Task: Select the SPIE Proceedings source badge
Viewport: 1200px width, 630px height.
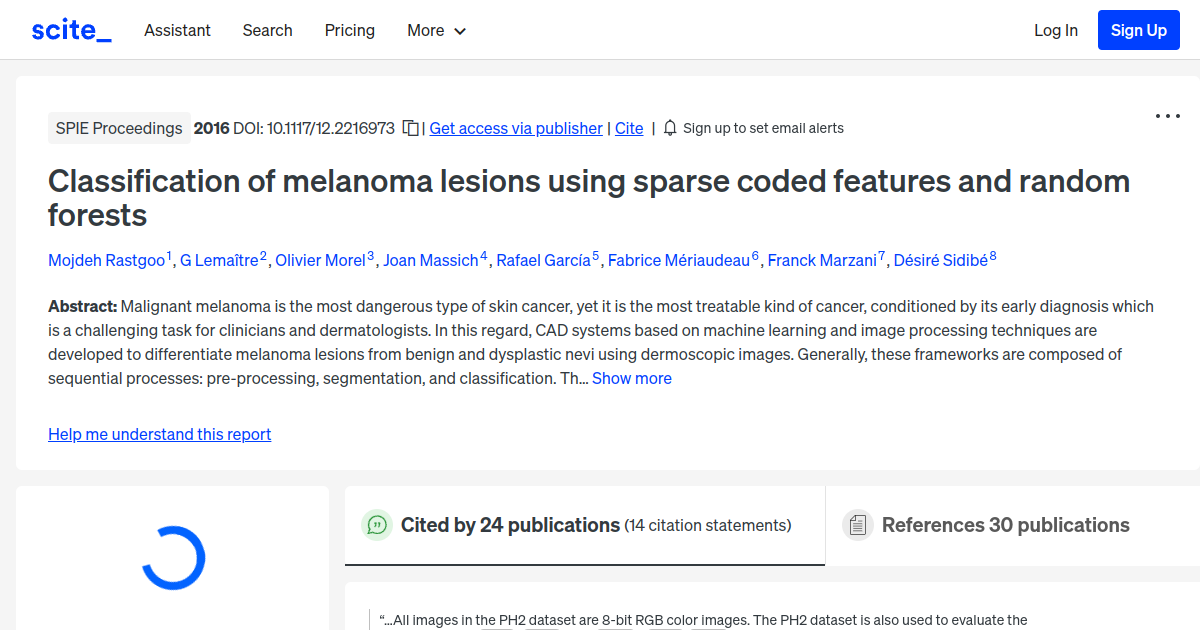Action: click(x=119, y=128)
